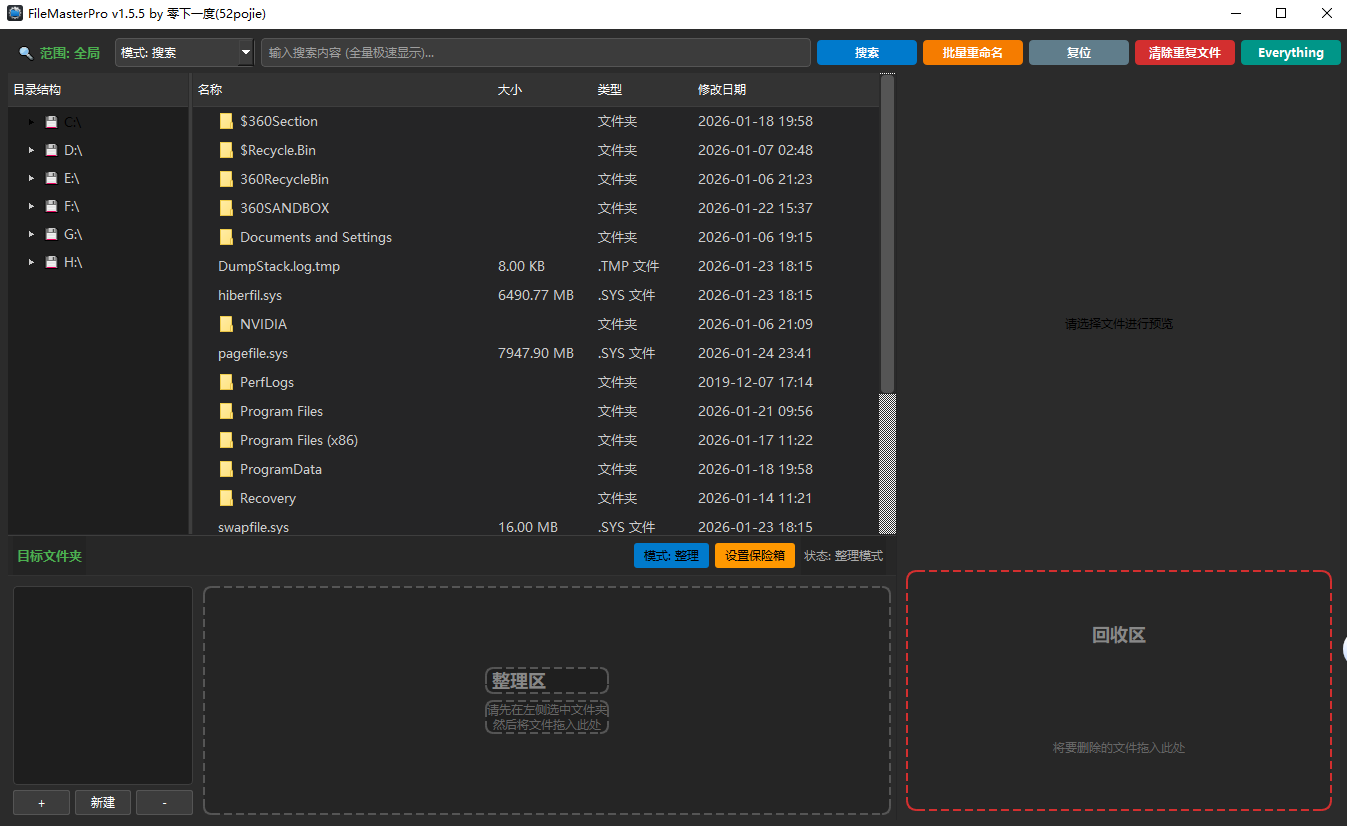The width and height of the screenshot is (1347, 826).
Task: Click the red 清除重复文件 button
Action: point(1184,53)
